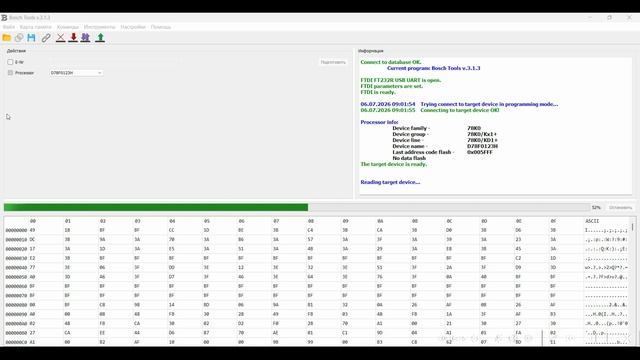Click the green up-arrow write icon
Image resolution: width=640 pixels, height=360 pixels.
coord(100,38)
